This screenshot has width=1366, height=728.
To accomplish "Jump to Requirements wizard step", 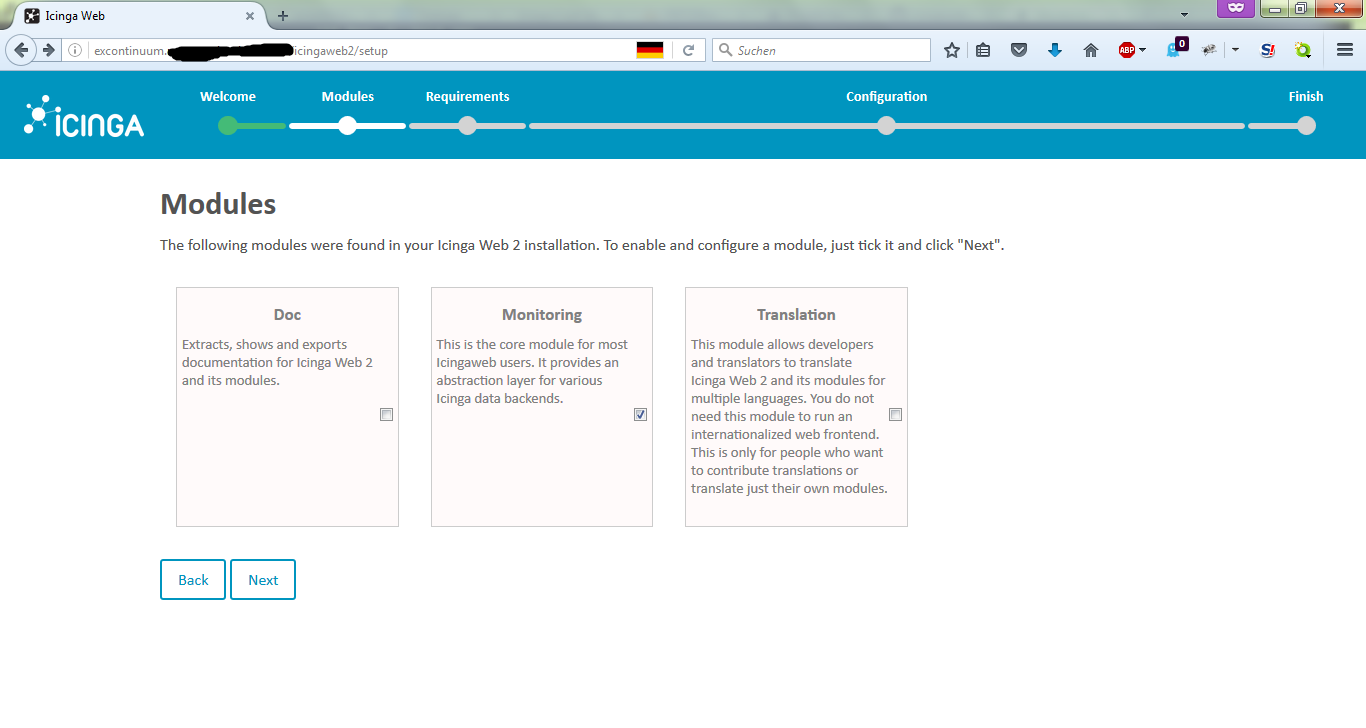I will [x=467, y=97].
